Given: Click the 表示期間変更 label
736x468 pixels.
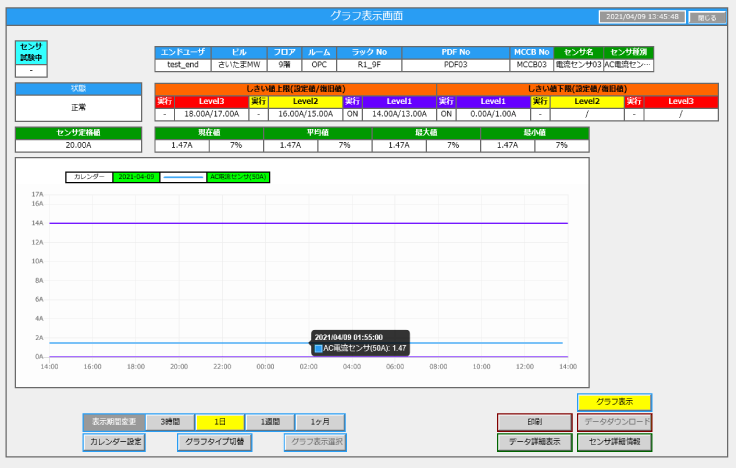Looking at the screenshot, I should [x=114, y=422].
